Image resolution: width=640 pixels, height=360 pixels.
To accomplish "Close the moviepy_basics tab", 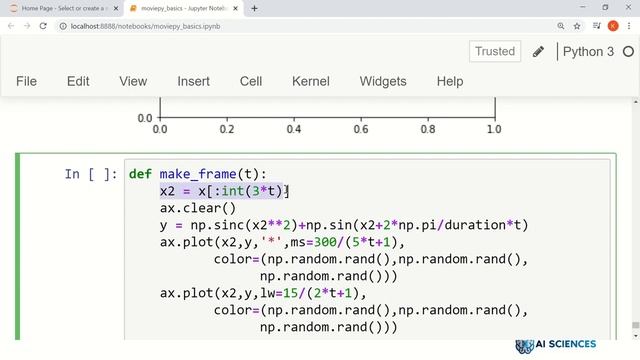I will click(236, 8).
